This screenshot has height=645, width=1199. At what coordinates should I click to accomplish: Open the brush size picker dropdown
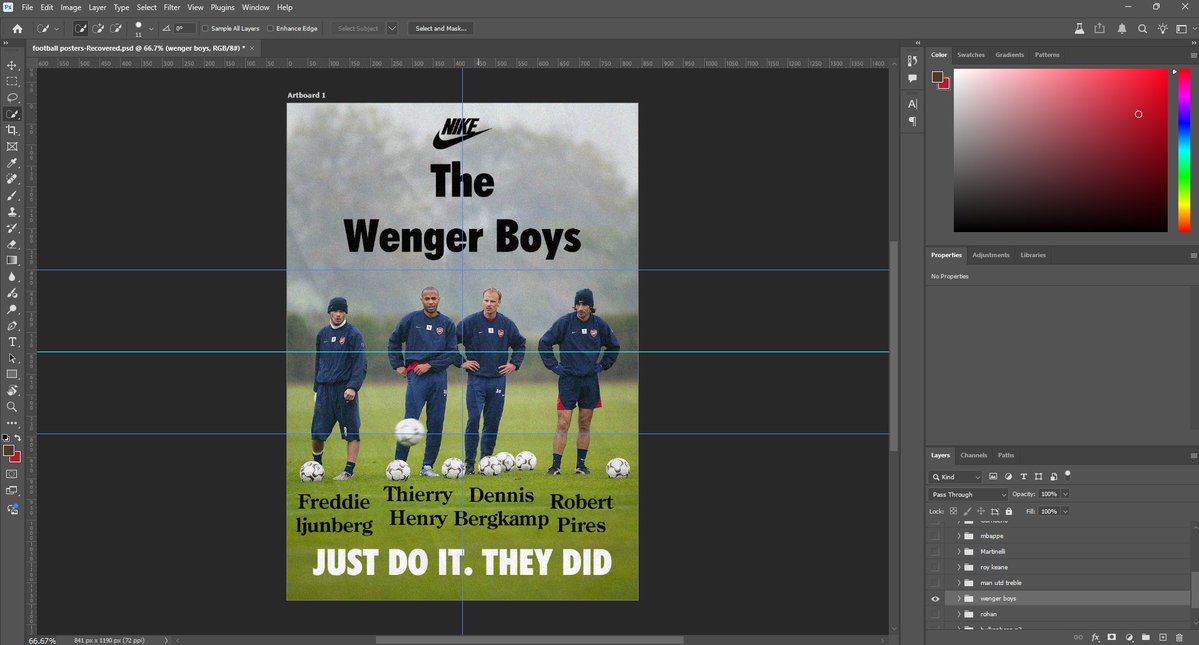click(151, 28)
